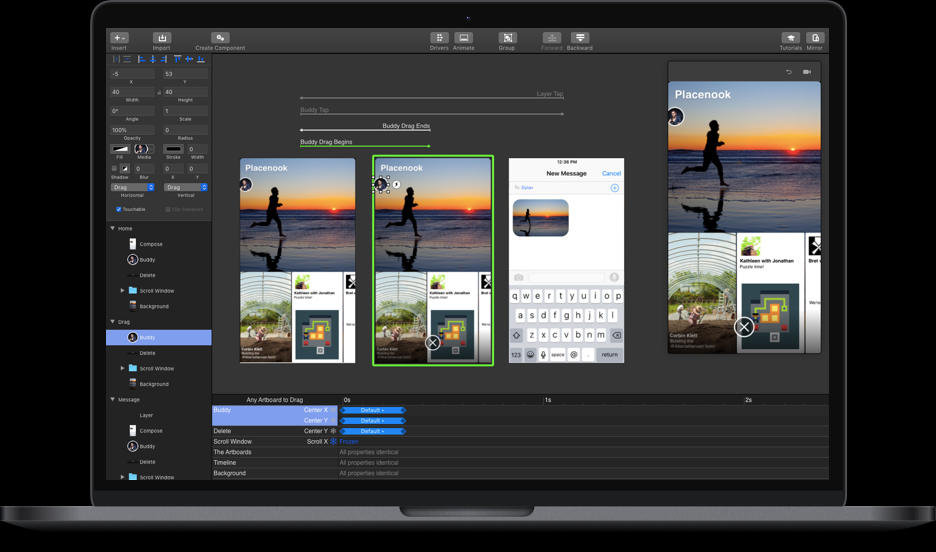Click the Create Component icon
936x552 pixels.
(220, 38)
